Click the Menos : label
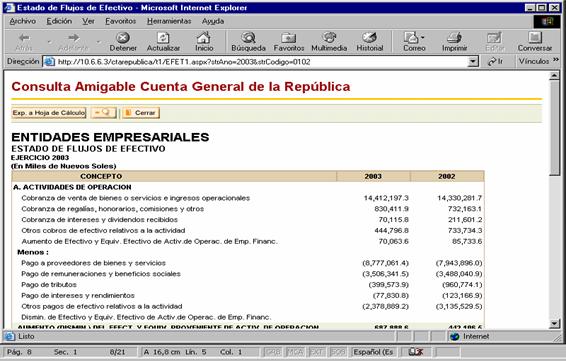566x361 pixels. (x=33, y=252)
